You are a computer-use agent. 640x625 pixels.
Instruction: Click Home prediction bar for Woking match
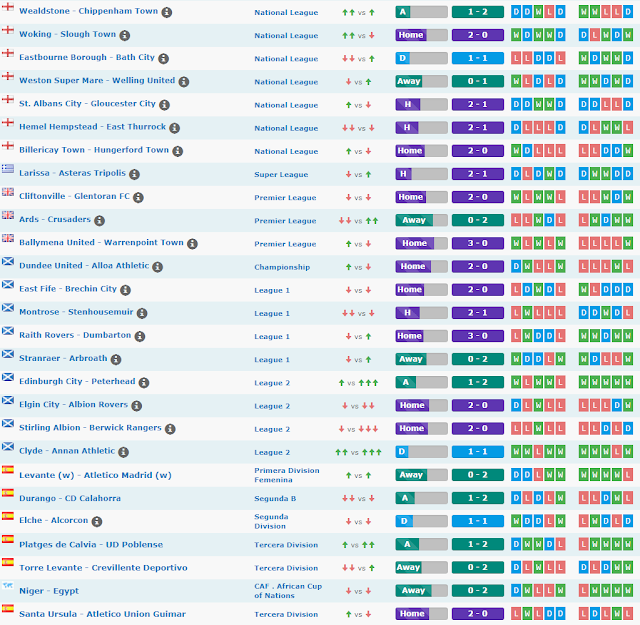pos(422,35)
